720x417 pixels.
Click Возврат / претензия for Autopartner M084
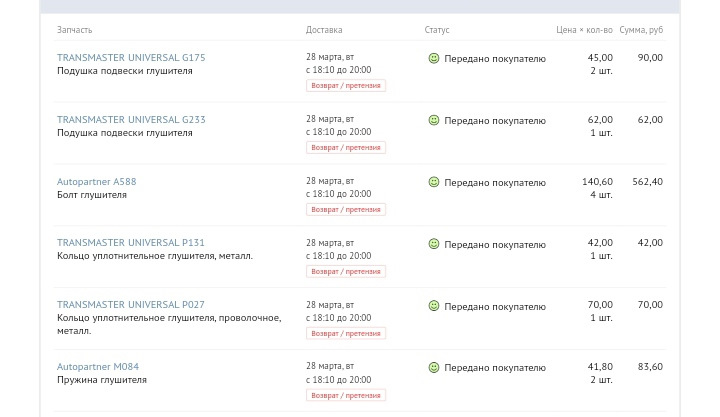346,395
